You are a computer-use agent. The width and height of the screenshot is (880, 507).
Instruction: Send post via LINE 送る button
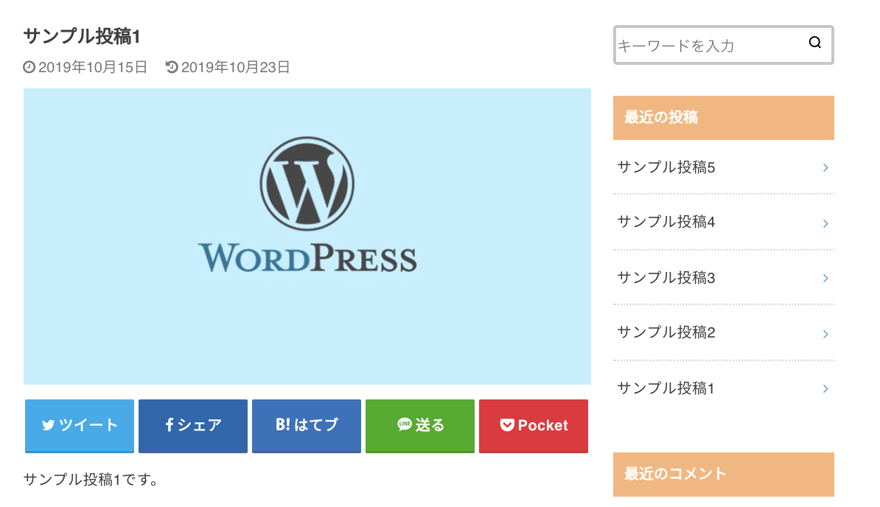click(420, 425)
